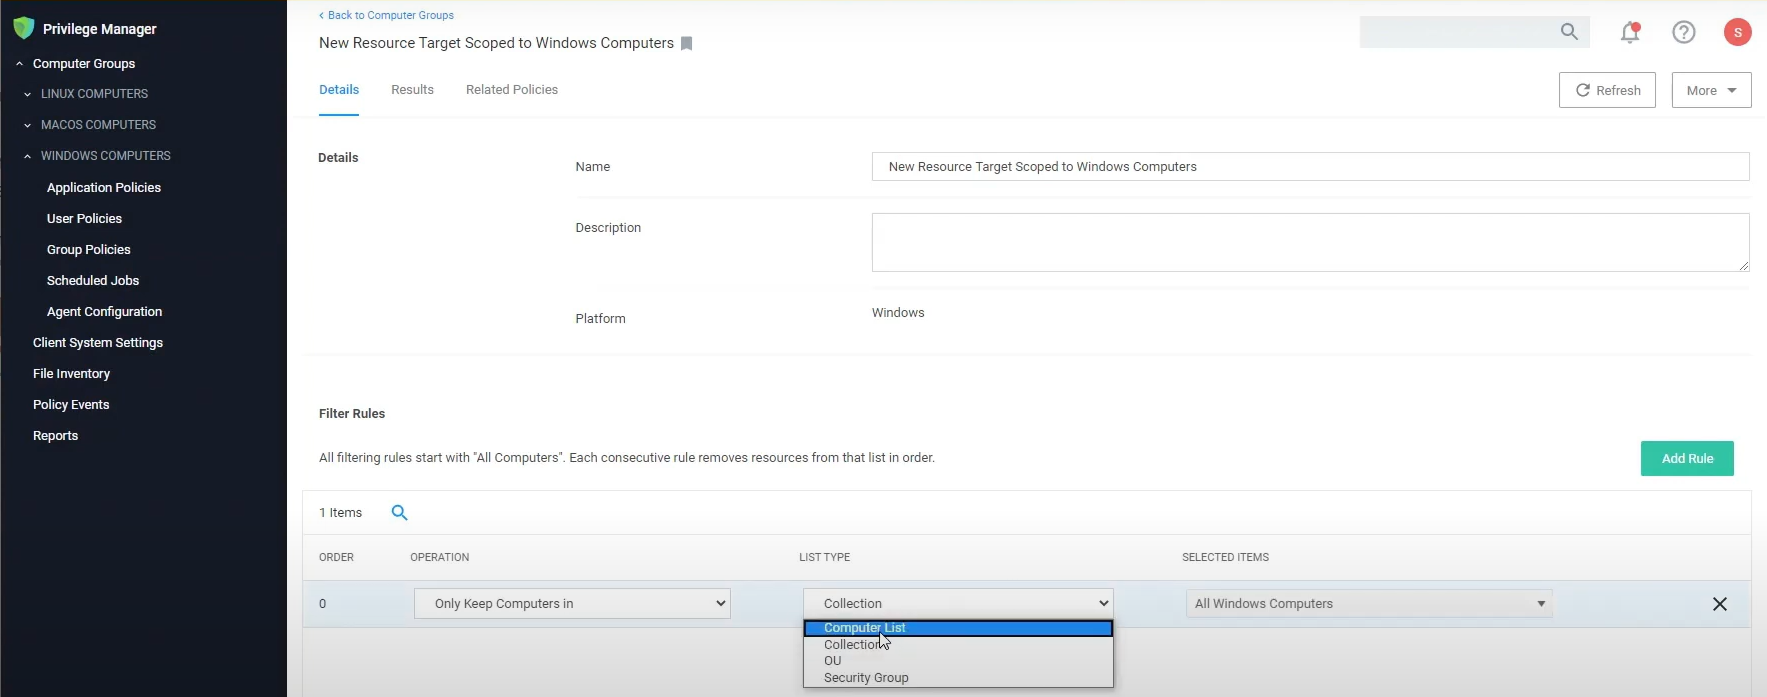Switch to the Results tab
1767x697 pixels.
click(412, 90)
